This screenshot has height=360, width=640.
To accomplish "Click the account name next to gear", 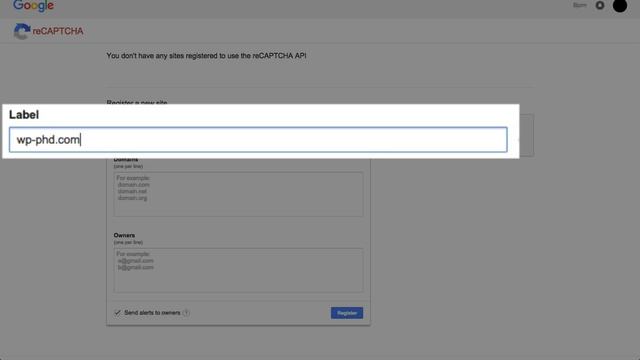I will (580, 5).
